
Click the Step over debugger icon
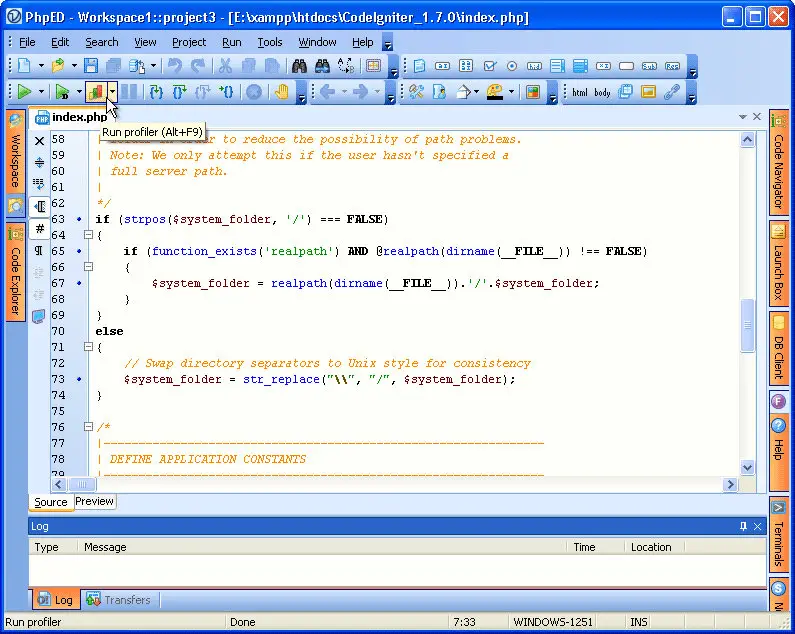[x=179, y=92]
